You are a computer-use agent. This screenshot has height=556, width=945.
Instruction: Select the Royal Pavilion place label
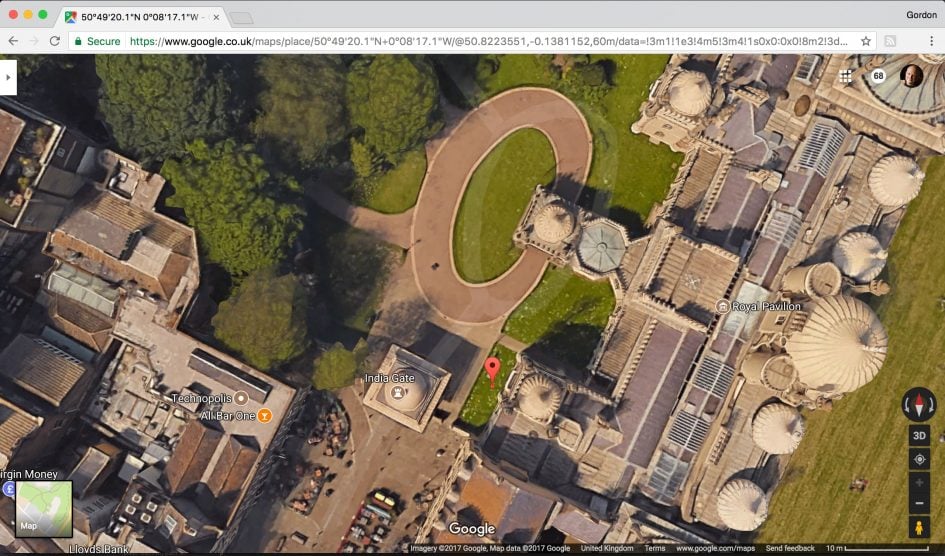765,306
